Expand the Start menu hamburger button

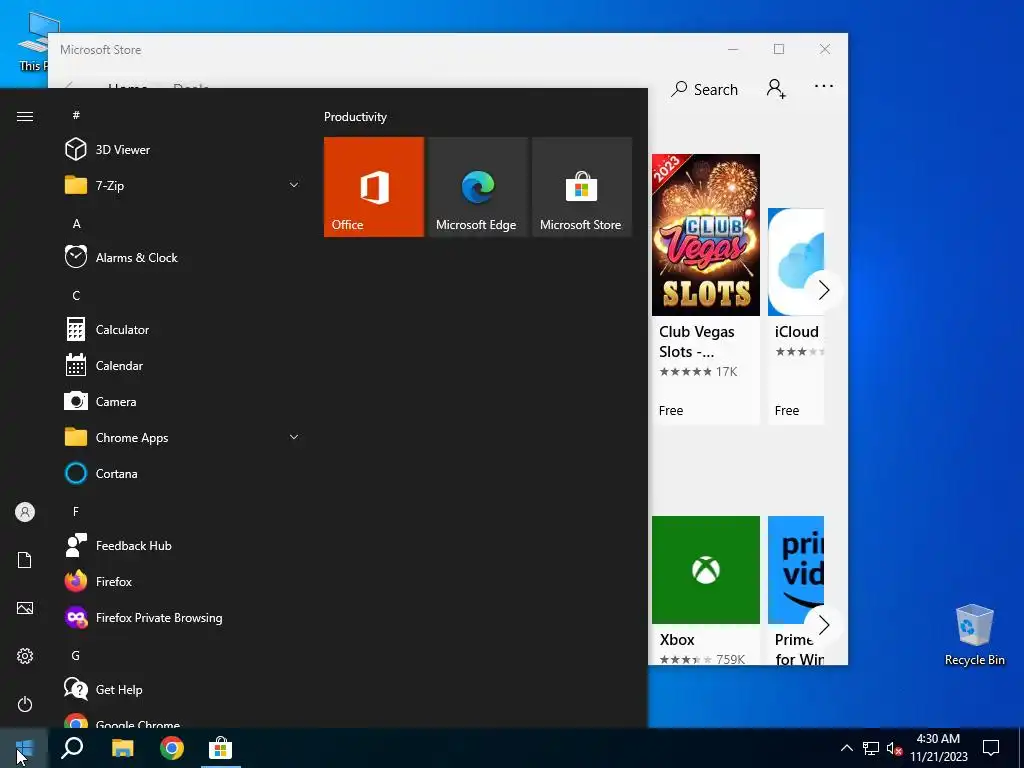pos(25,116)
